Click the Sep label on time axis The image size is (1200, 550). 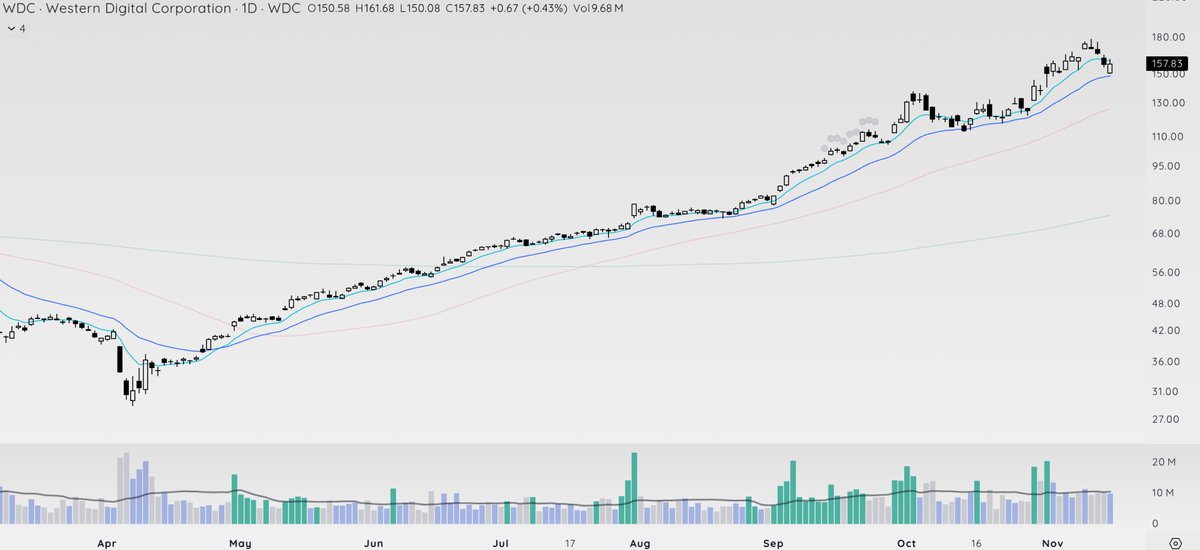[774, 545]
